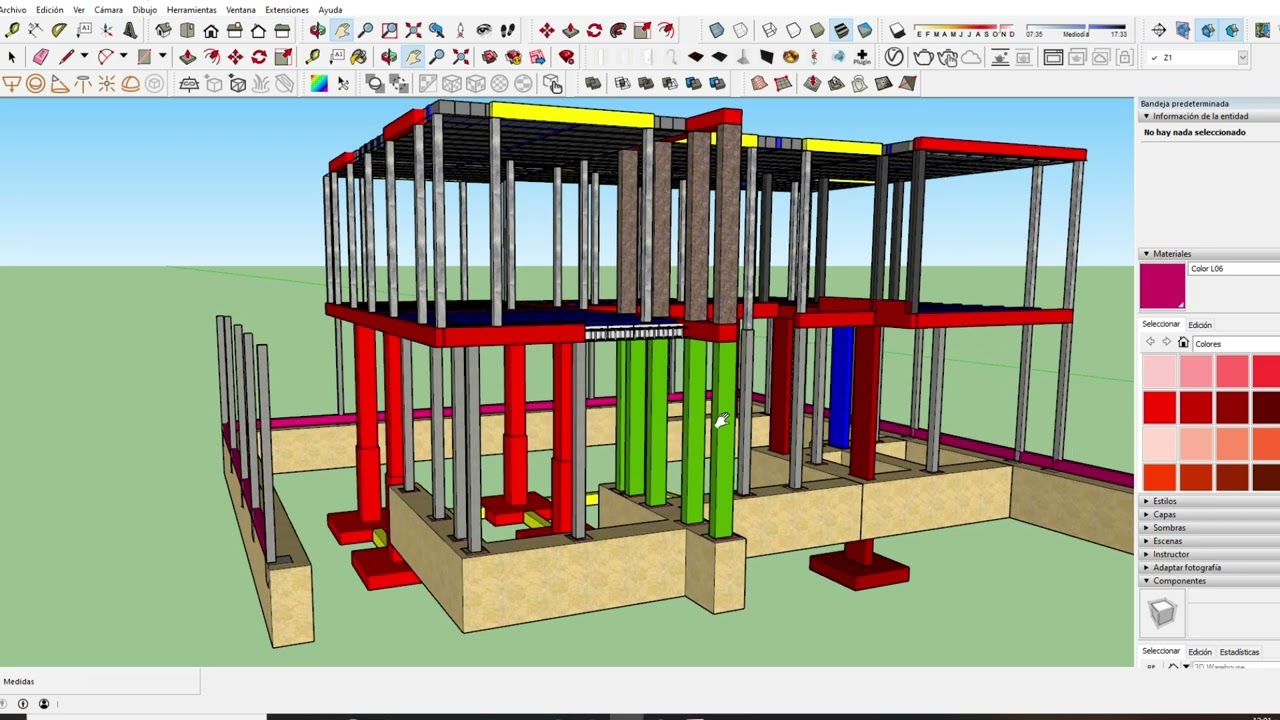Start V-Ray teapot render

pyautogui.click(x=923, y=57)
